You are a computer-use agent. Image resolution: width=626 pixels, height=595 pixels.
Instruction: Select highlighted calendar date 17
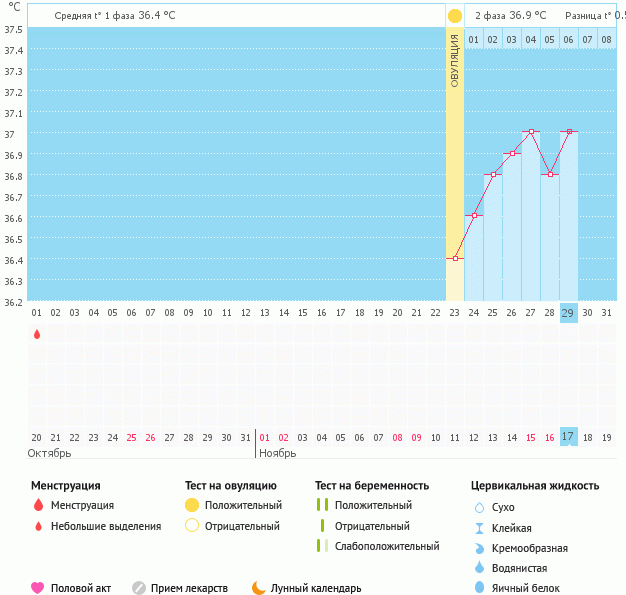tap(568, 437)
